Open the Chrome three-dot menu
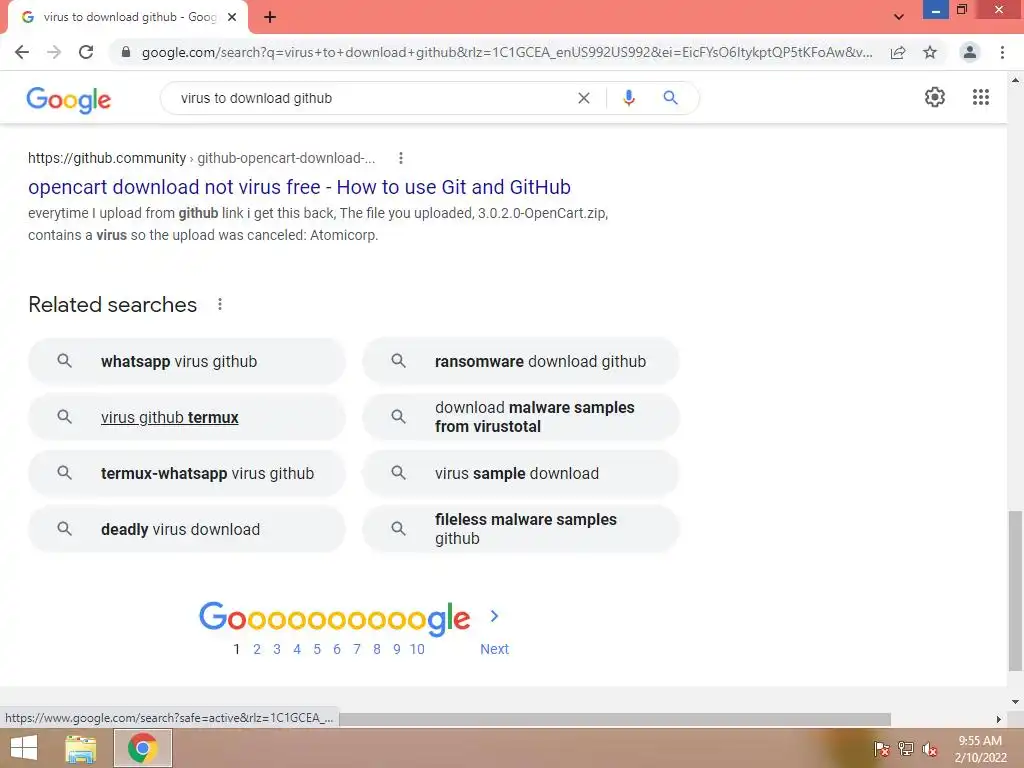The width and height of the screenshot is (1024, 768). pyautogui.click(x=1002, y=52)
